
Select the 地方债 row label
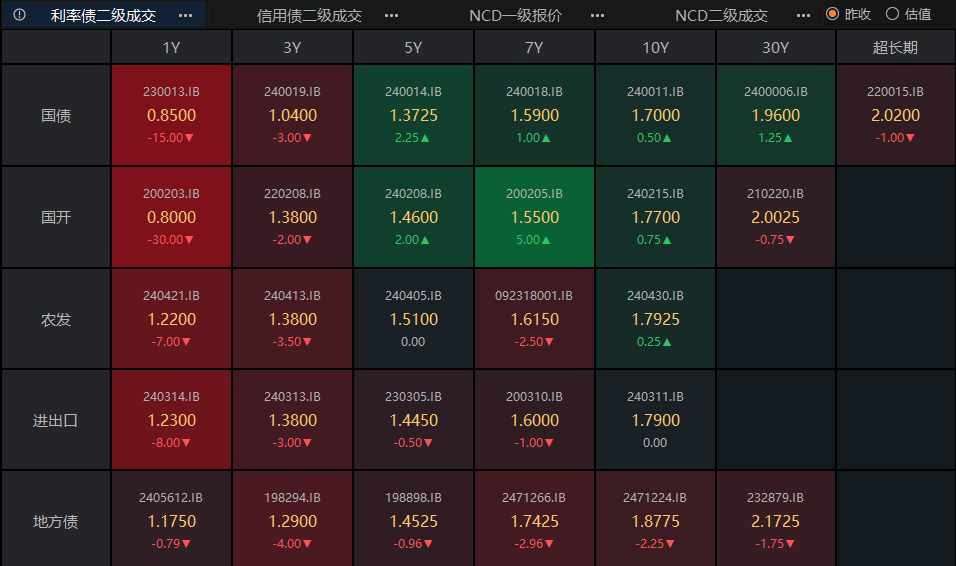(x=56, y=521)
